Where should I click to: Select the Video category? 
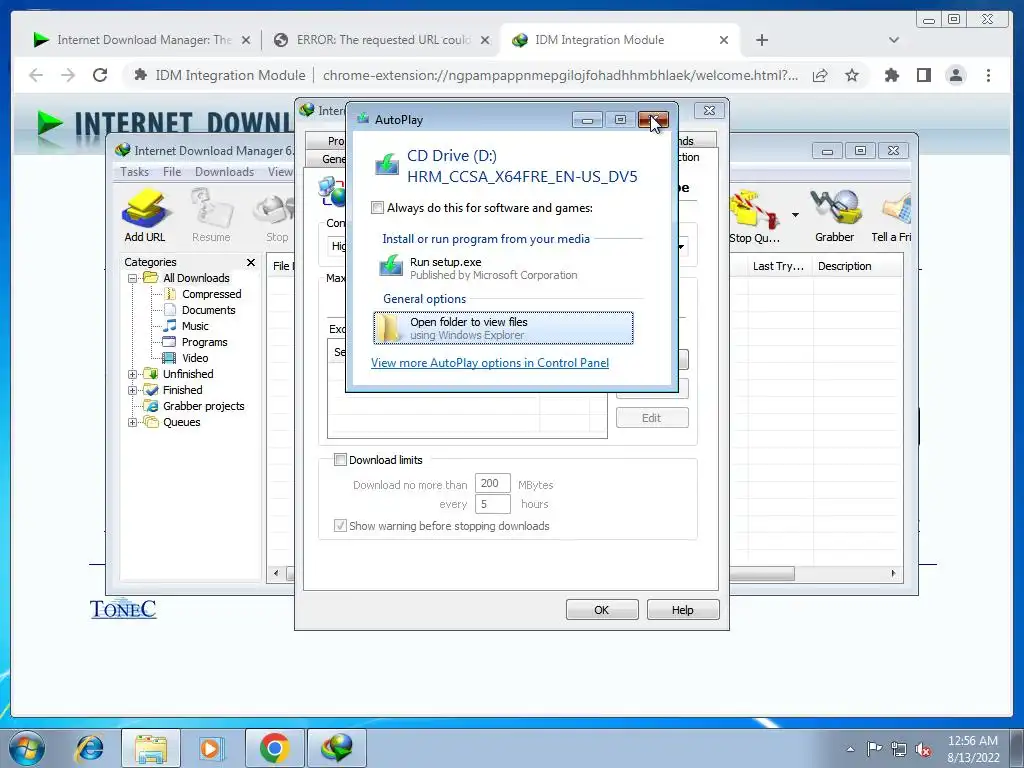(195, 358)
